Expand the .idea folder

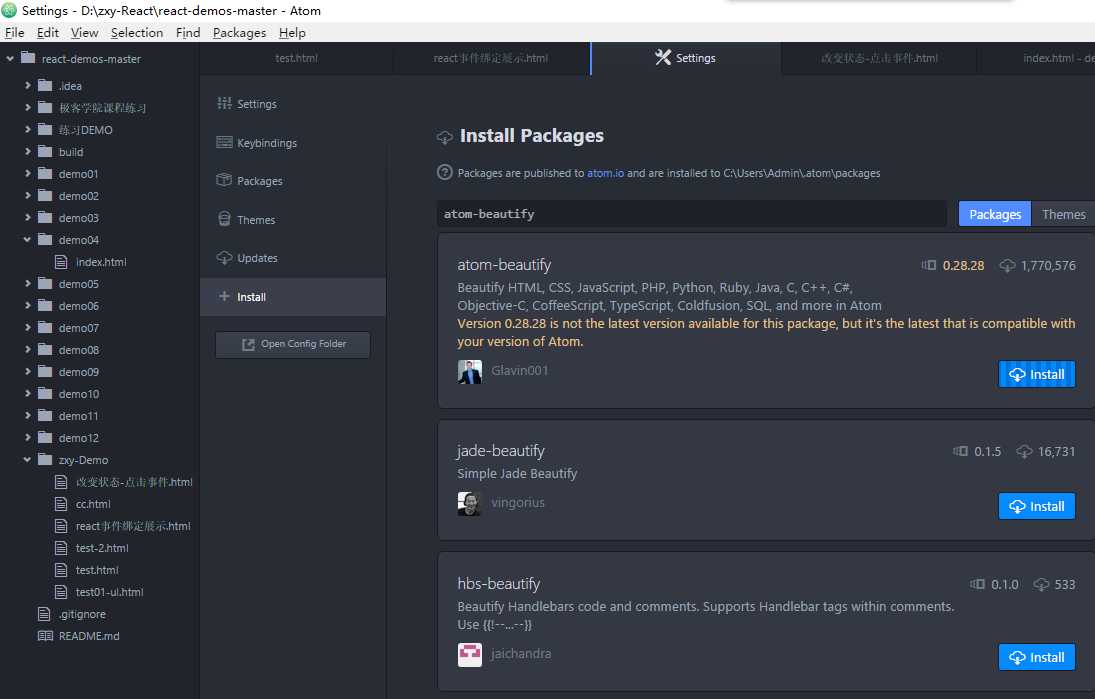click(27, 85)
